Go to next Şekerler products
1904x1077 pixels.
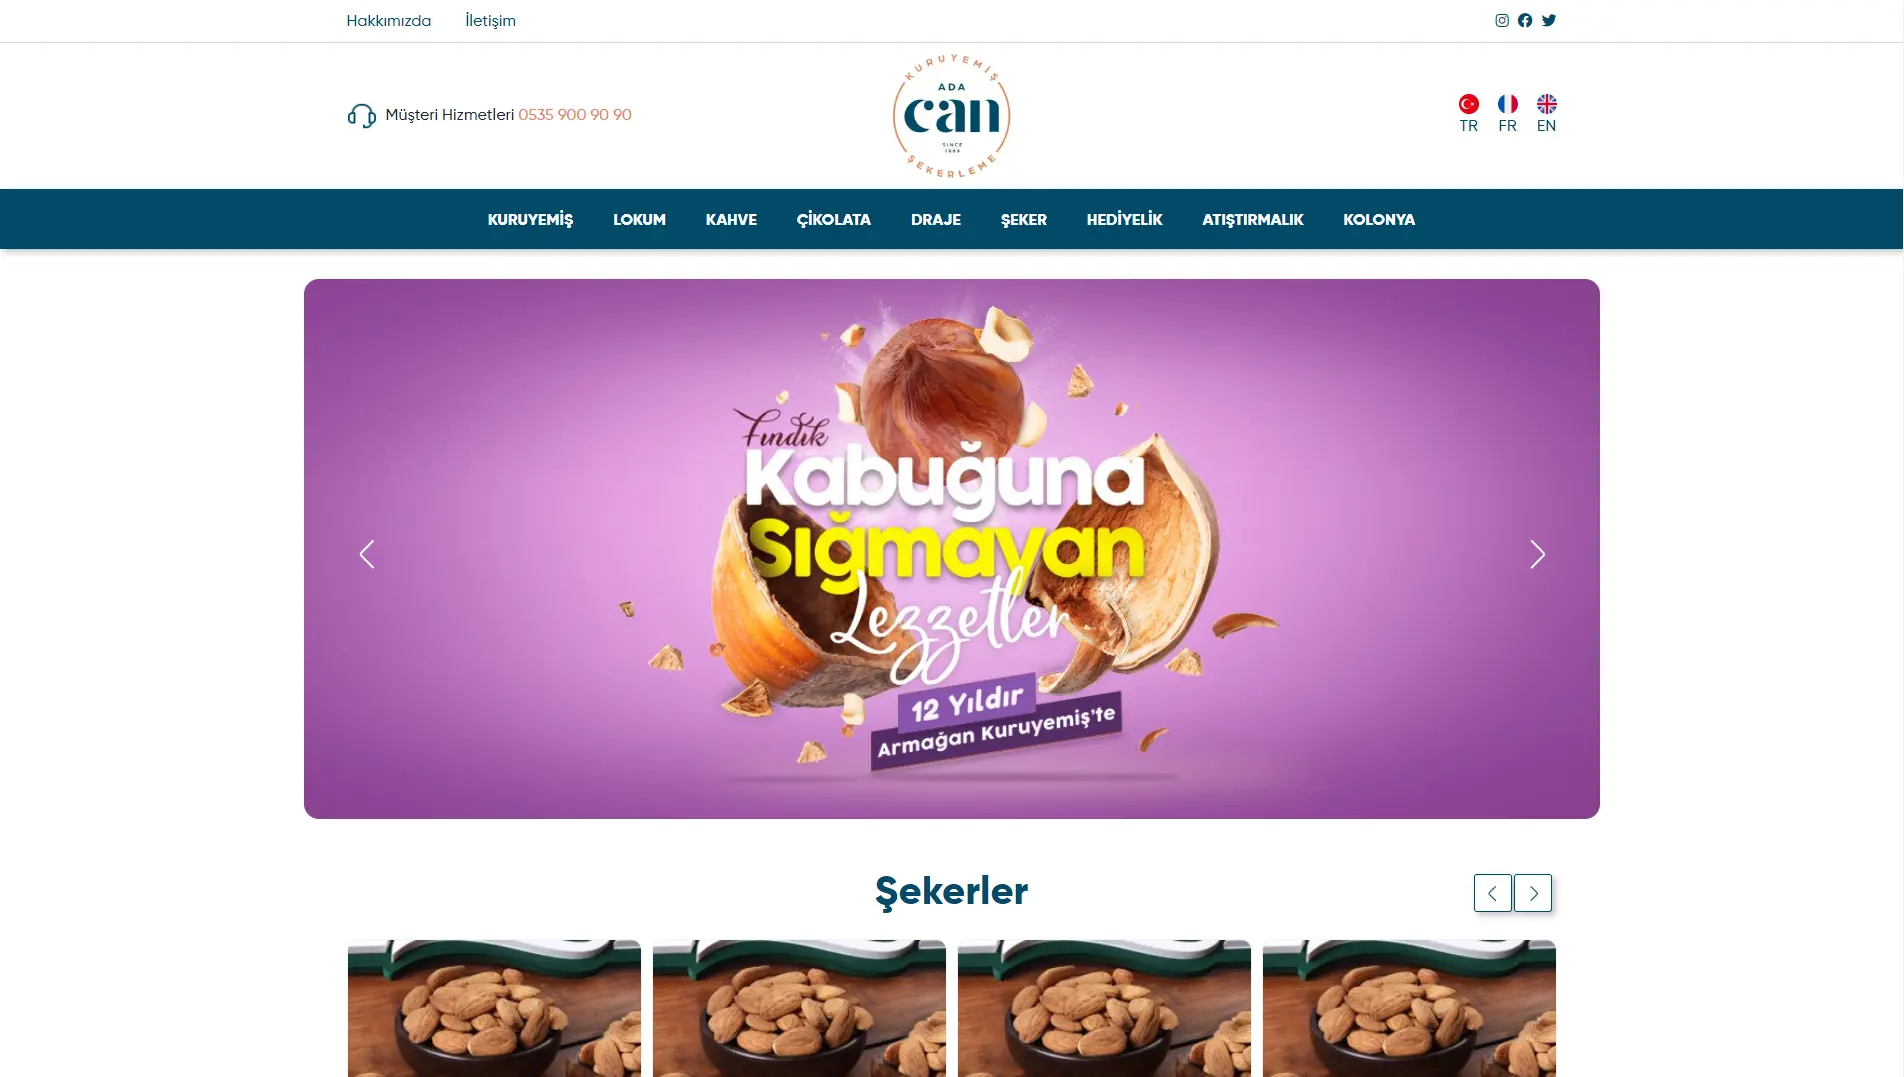coord(1533,893)
